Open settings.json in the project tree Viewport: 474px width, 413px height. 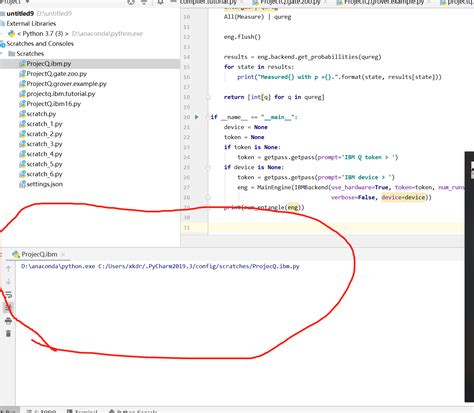45,184
